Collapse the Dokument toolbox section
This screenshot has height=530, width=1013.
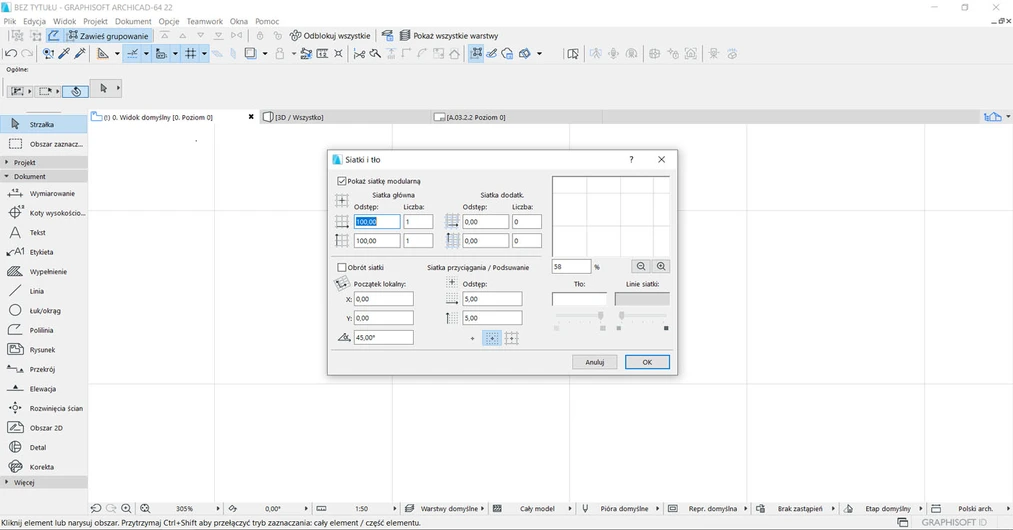tap(43, 176)
